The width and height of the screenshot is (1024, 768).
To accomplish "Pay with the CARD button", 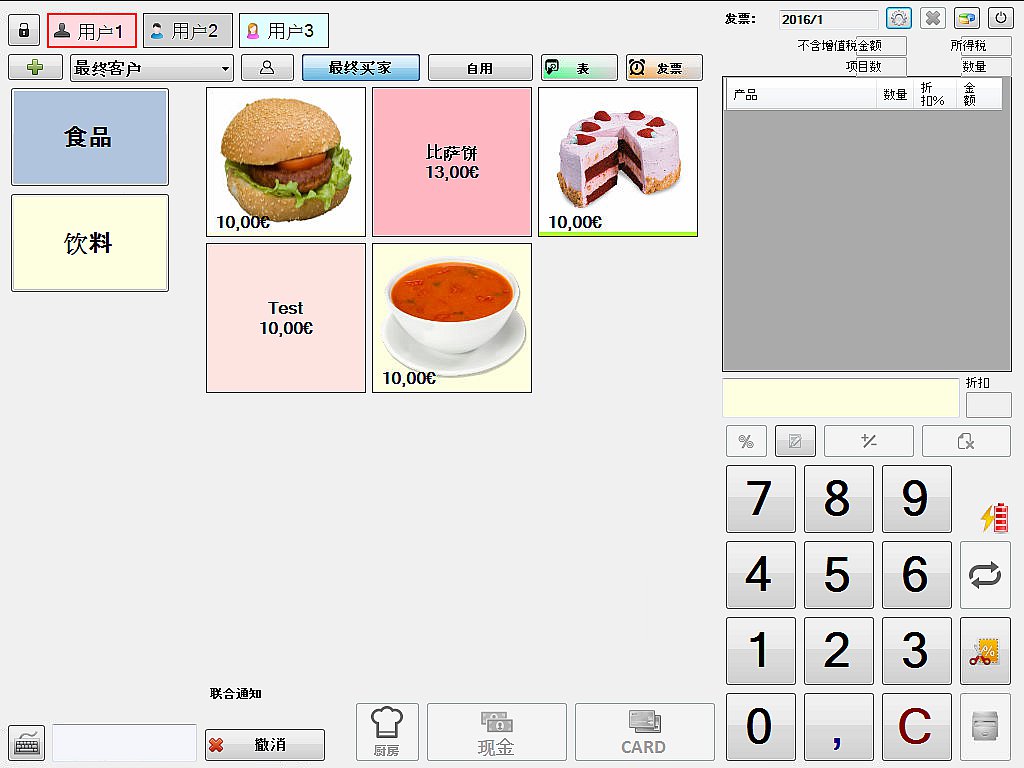I will pyautogui.click(x=645, y=732).
